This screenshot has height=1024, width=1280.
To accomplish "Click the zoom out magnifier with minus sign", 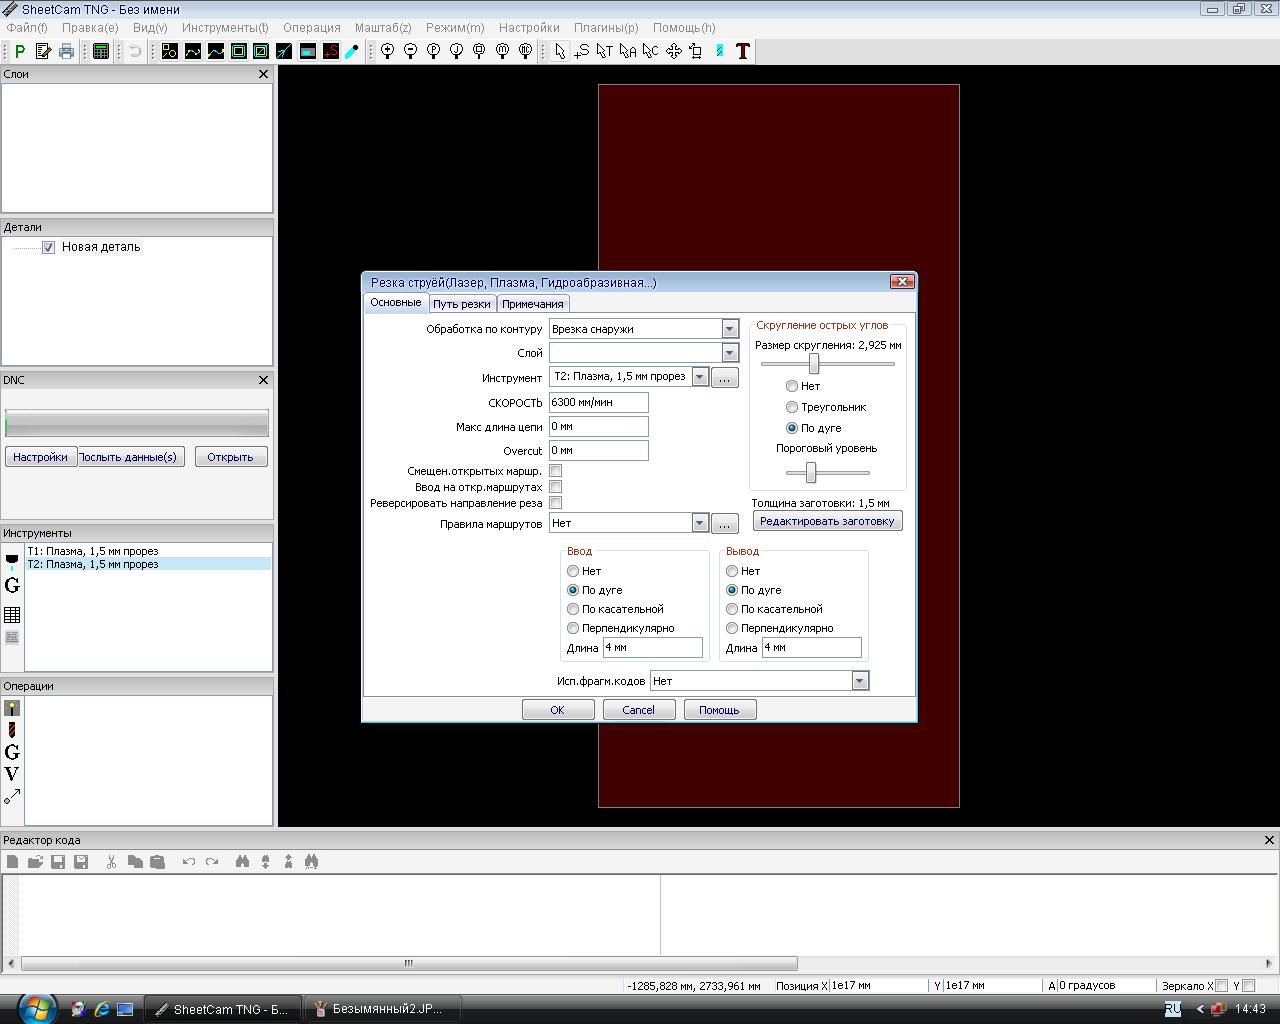I will point(411,51).
